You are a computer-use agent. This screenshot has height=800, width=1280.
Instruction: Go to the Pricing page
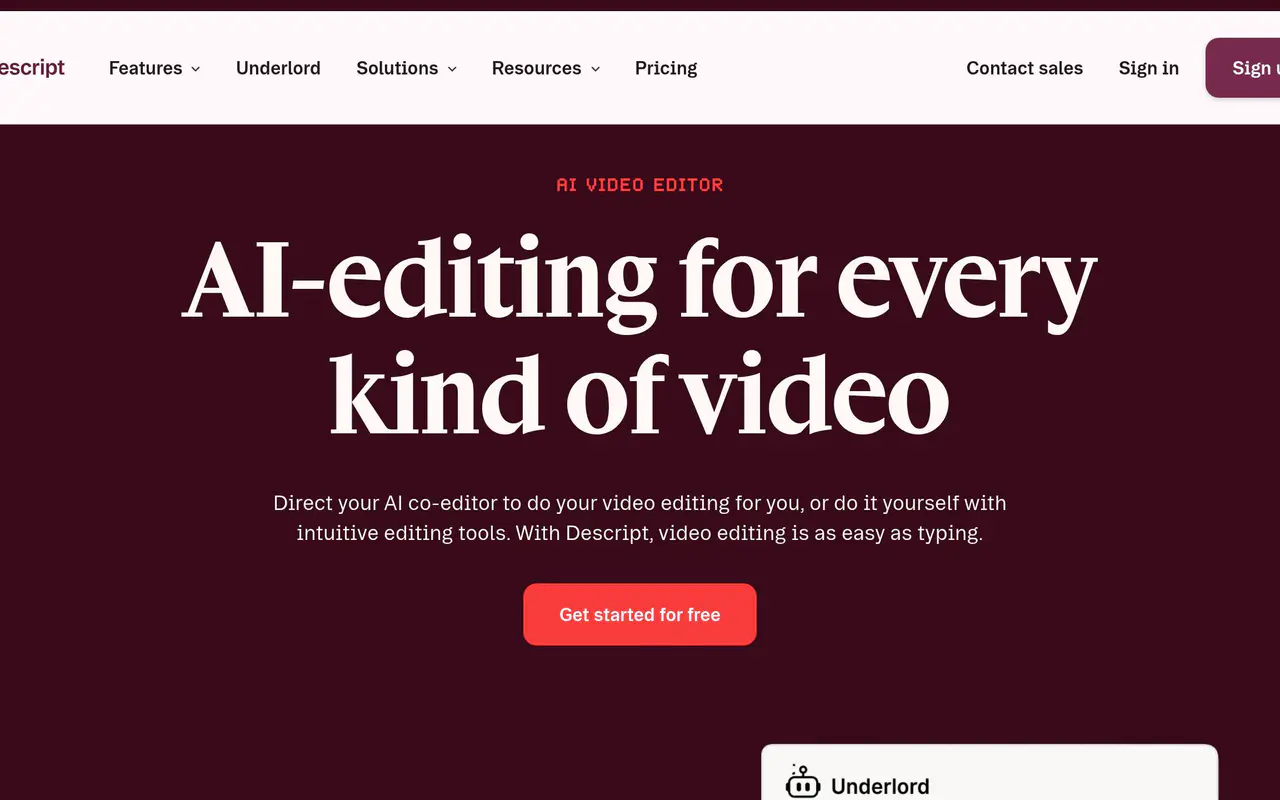pos(666,68)
